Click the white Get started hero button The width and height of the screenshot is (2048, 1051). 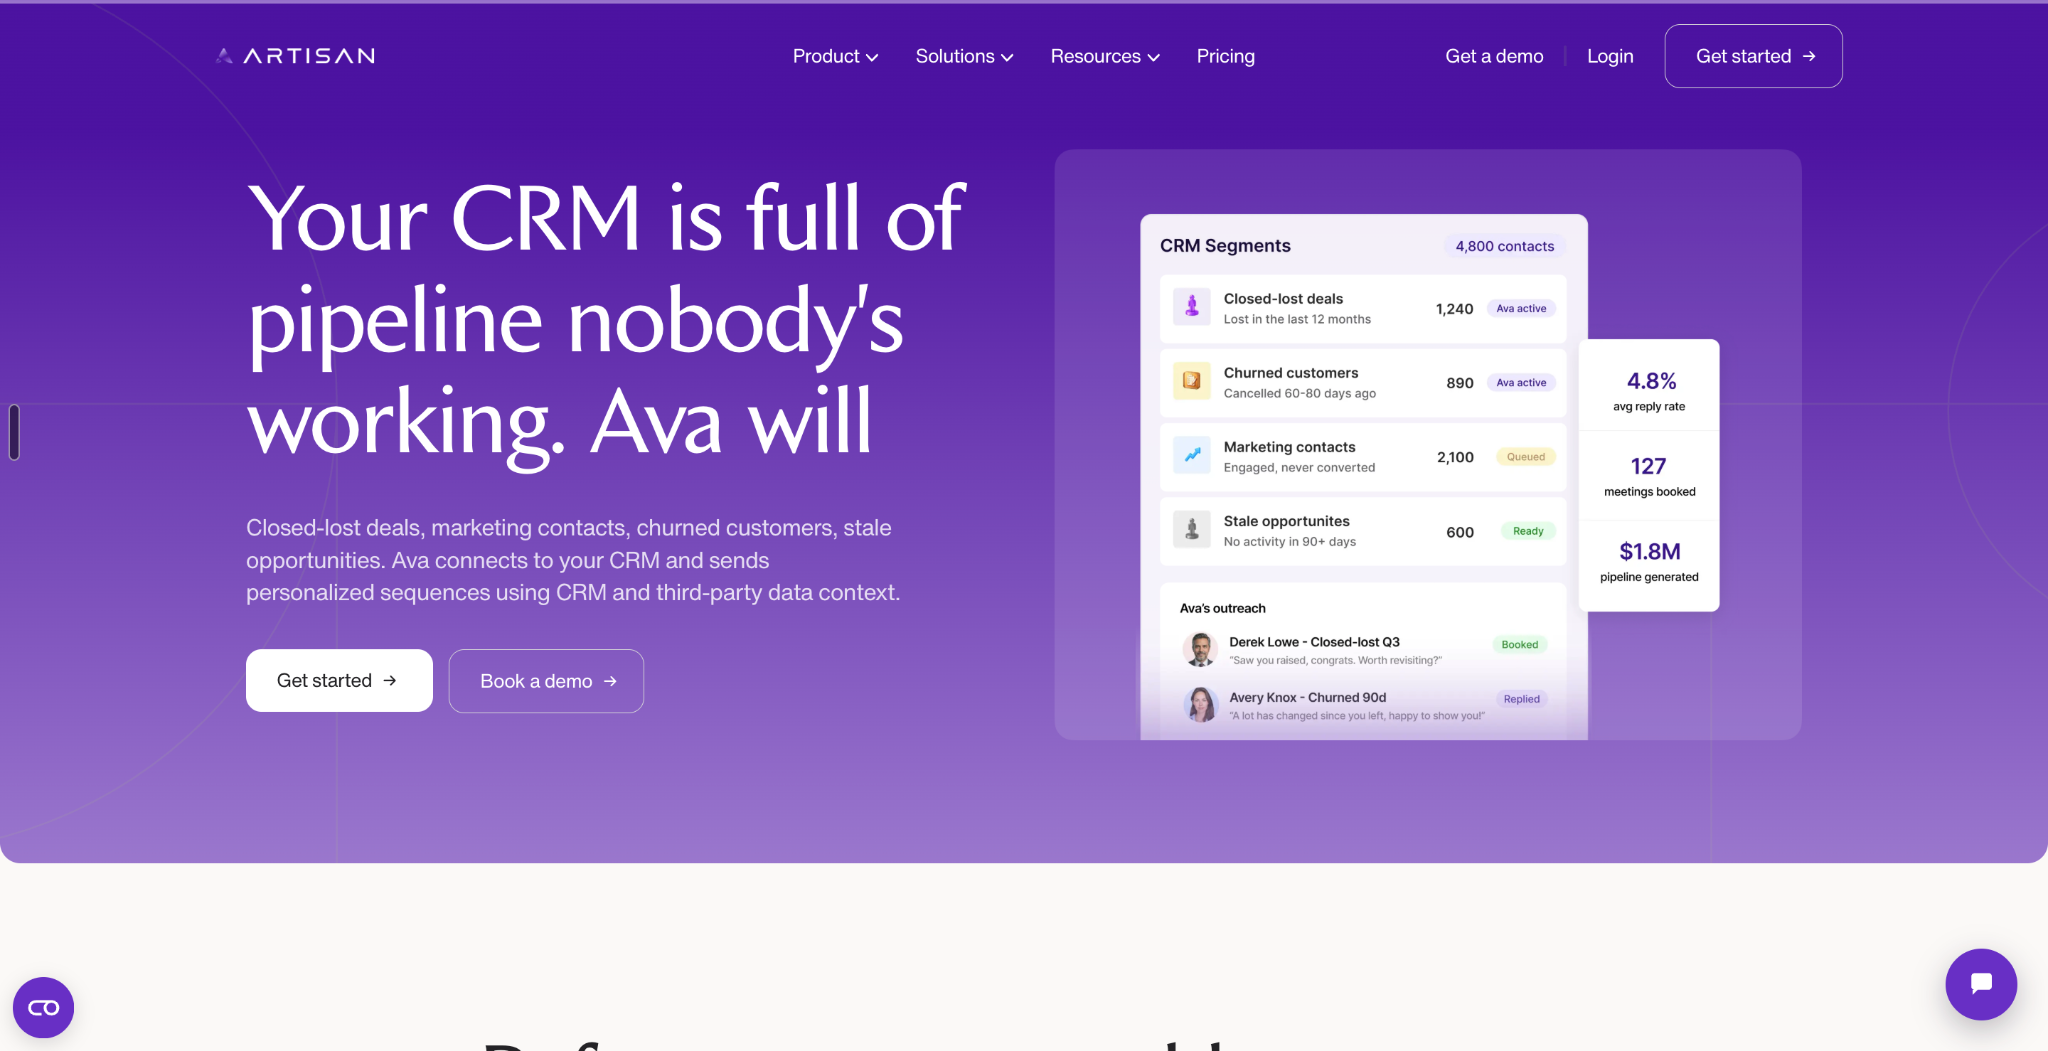point(339,680)
